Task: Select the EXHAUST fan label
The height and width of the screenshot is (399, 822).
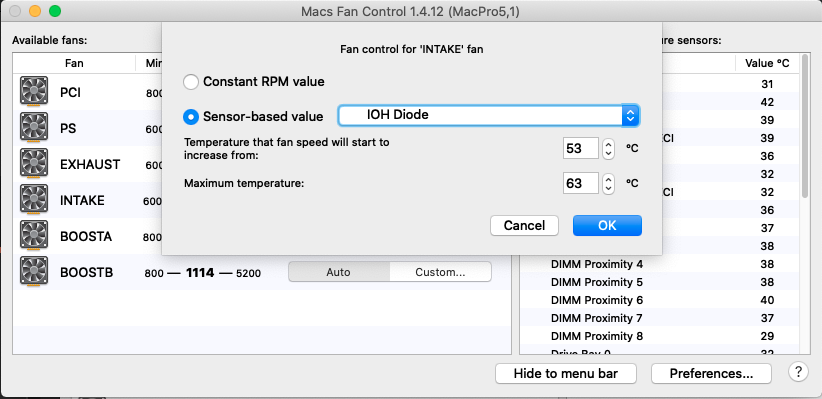Action: [x=90, y=165]
